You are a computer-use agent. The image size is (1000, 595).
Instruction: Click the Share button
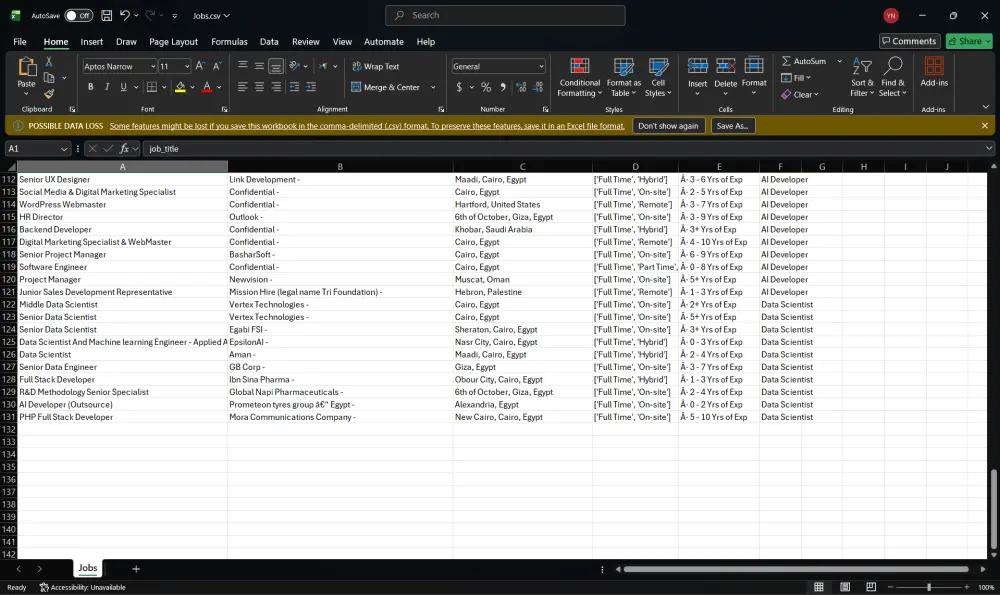969,41
